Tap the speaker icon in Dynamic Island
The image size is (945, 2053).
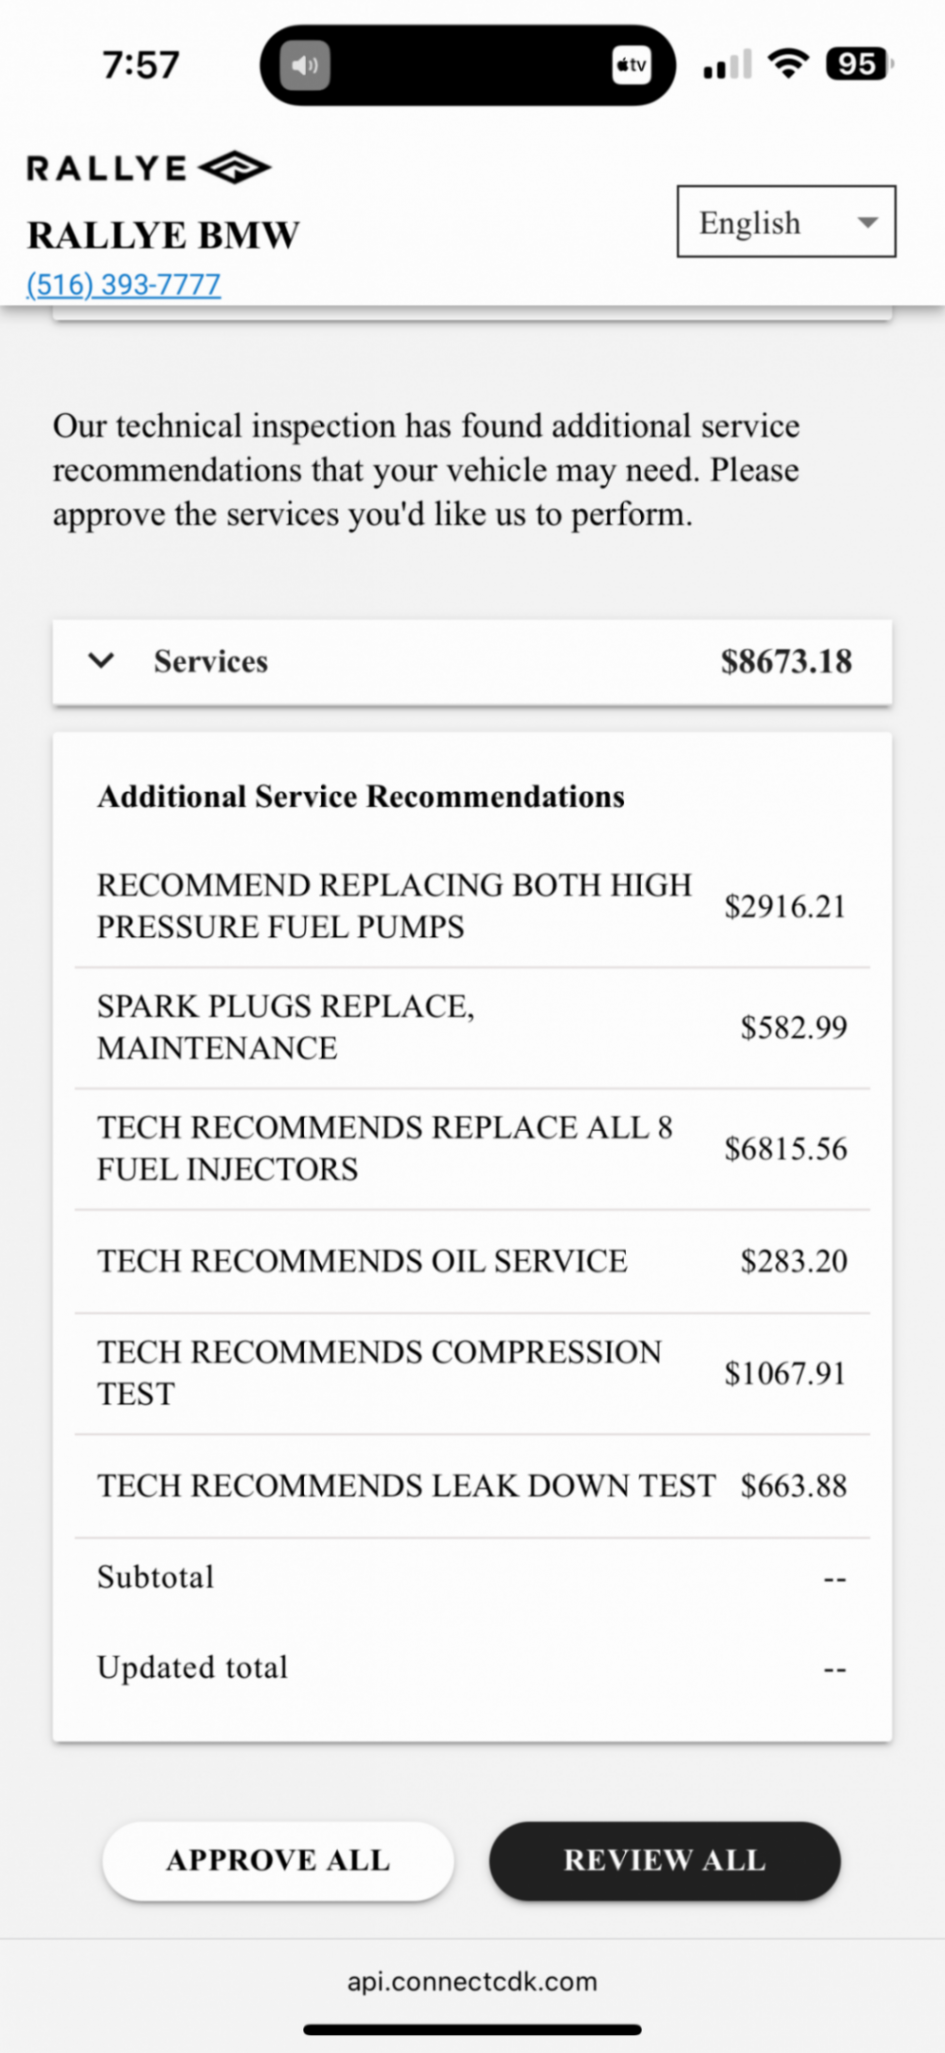pos(305,66)
